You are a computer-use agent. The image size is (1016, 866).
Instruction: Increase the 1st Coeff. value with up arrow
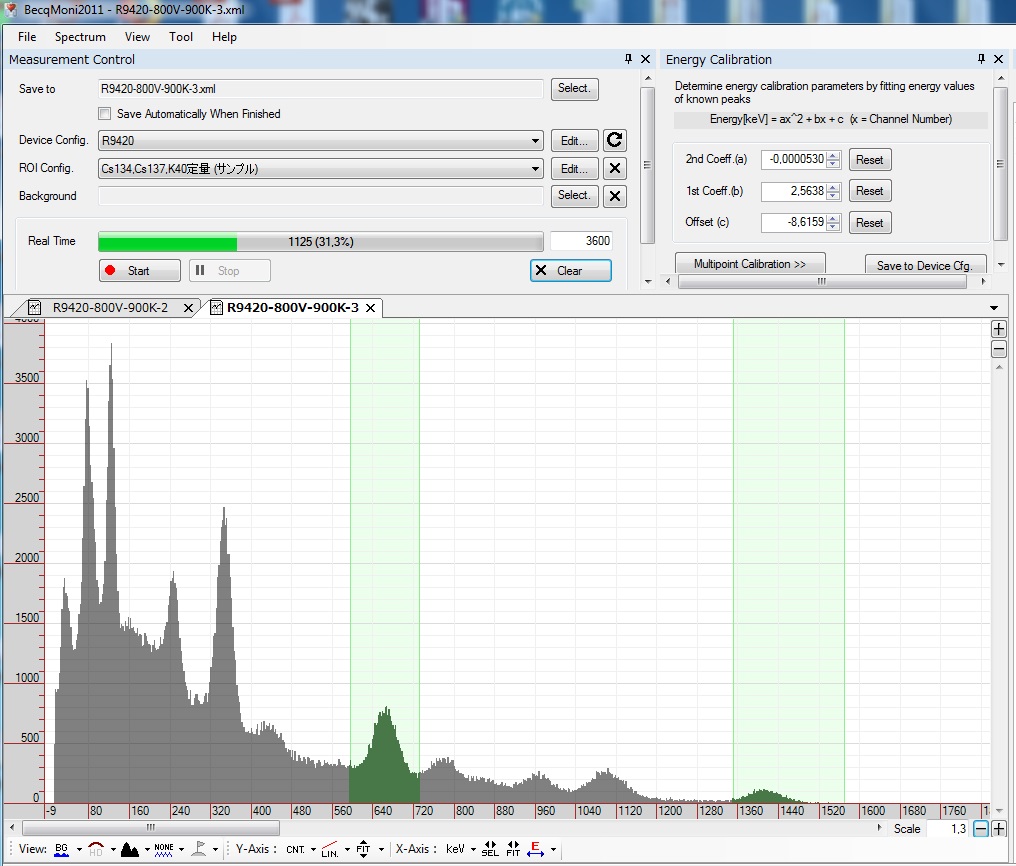click(x=833, y=187)
